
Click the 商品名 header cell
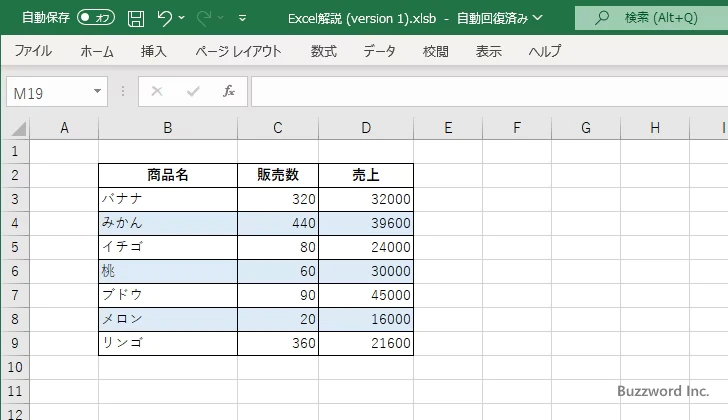click(x=168, y=175)
